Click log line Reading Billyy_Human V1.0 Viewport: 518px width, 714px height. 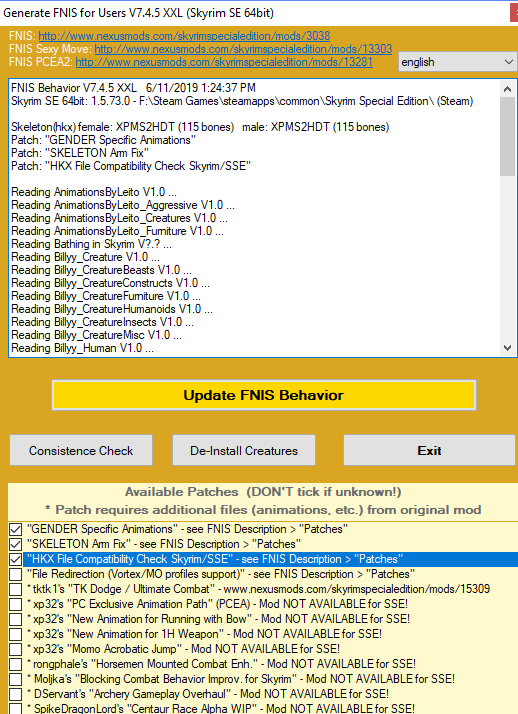coord(82,348)
